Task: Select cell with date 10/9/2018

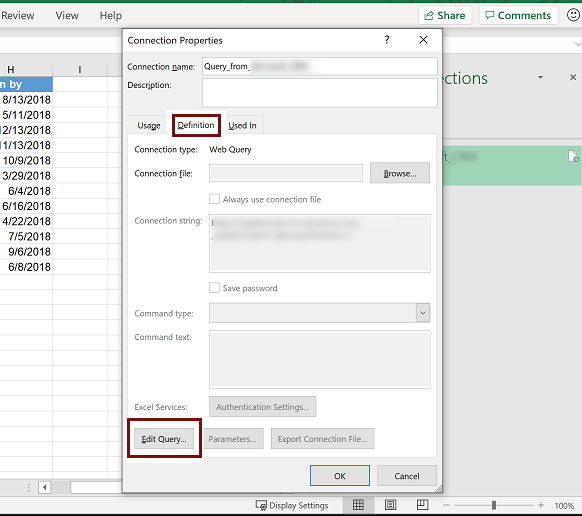Action: tap(26, 160)
